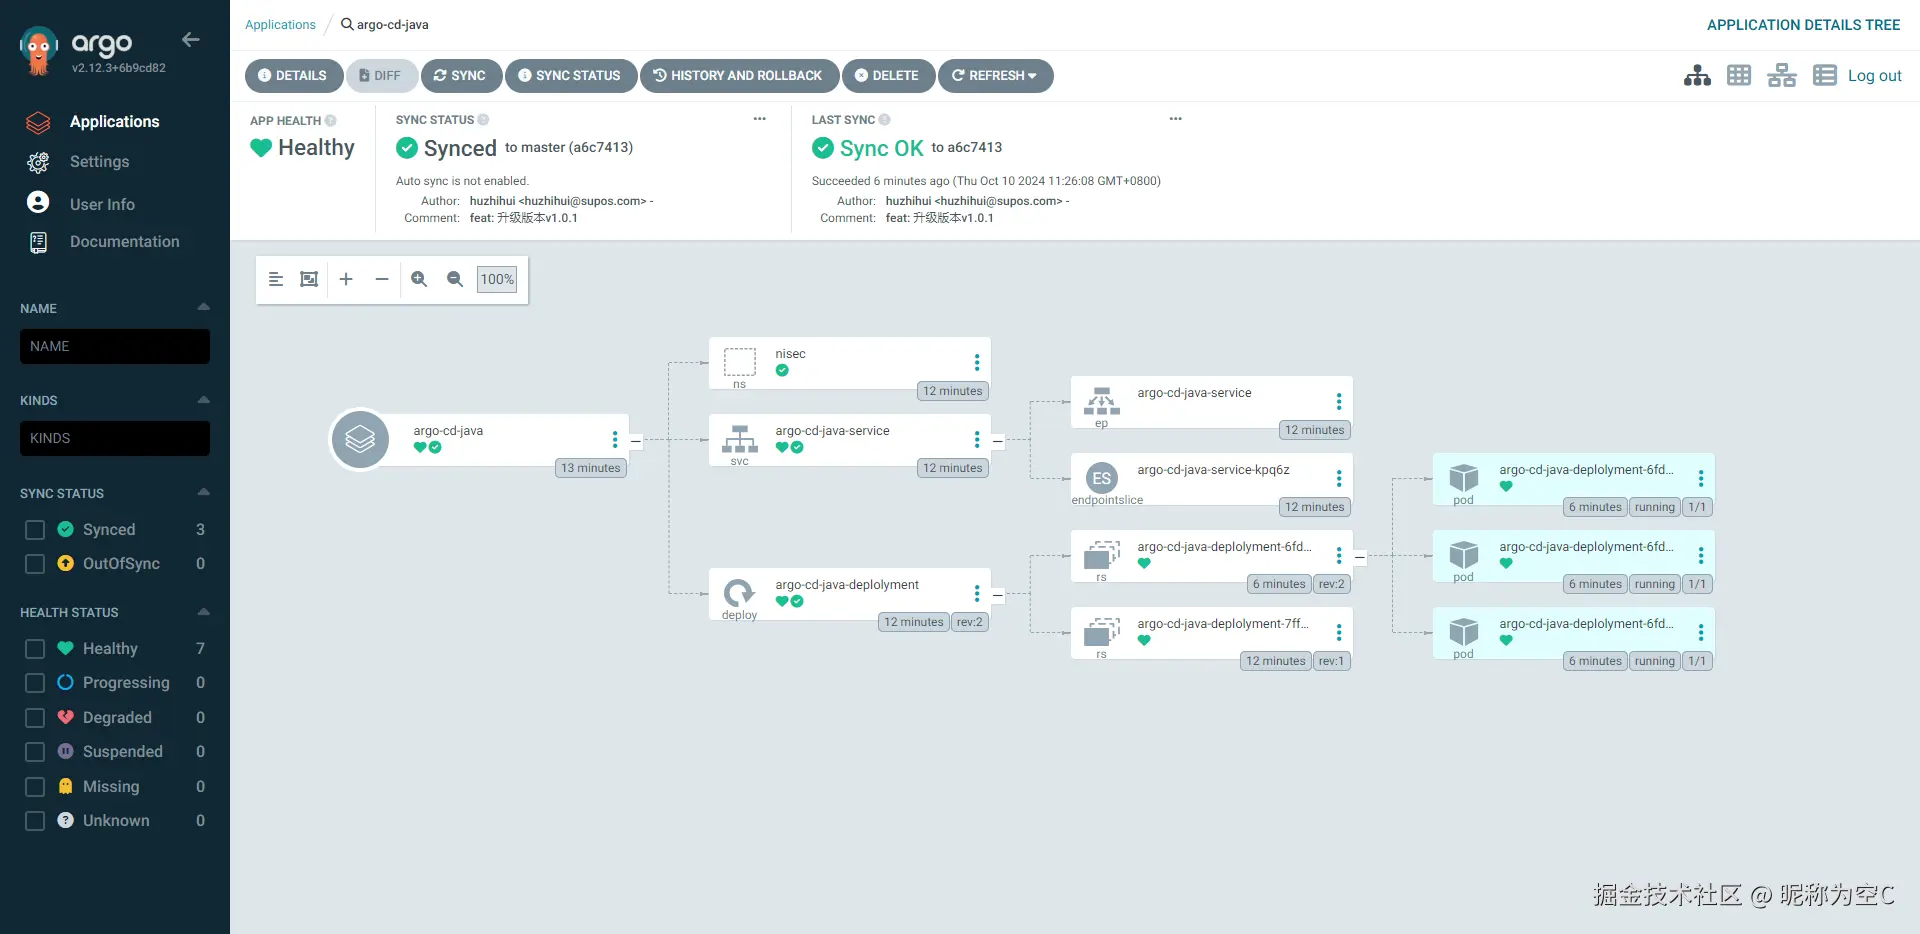
Task: Check the Synced filter checkbox
Action: pyautogui.click(x=35, y=530)
